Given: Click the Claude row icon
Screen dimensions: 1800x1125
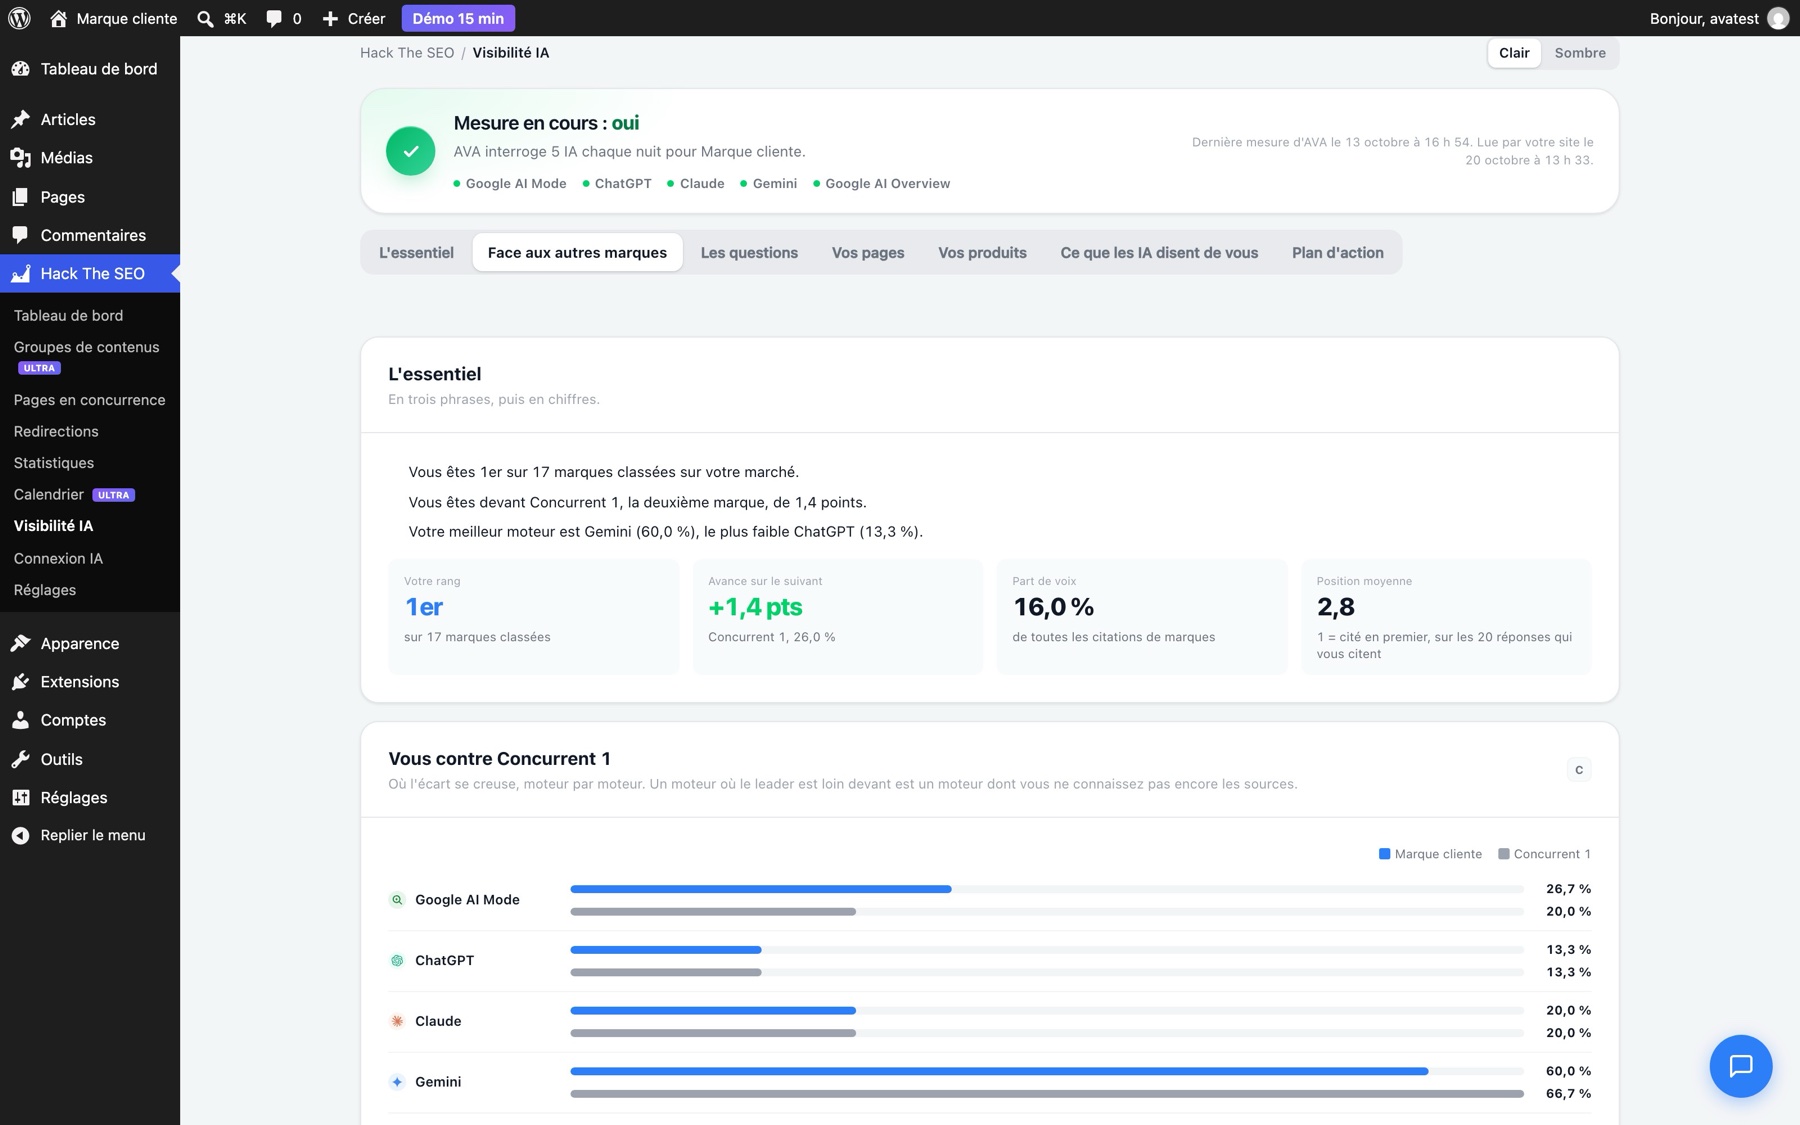Looking at the screenshot, I should (397, 1021).
